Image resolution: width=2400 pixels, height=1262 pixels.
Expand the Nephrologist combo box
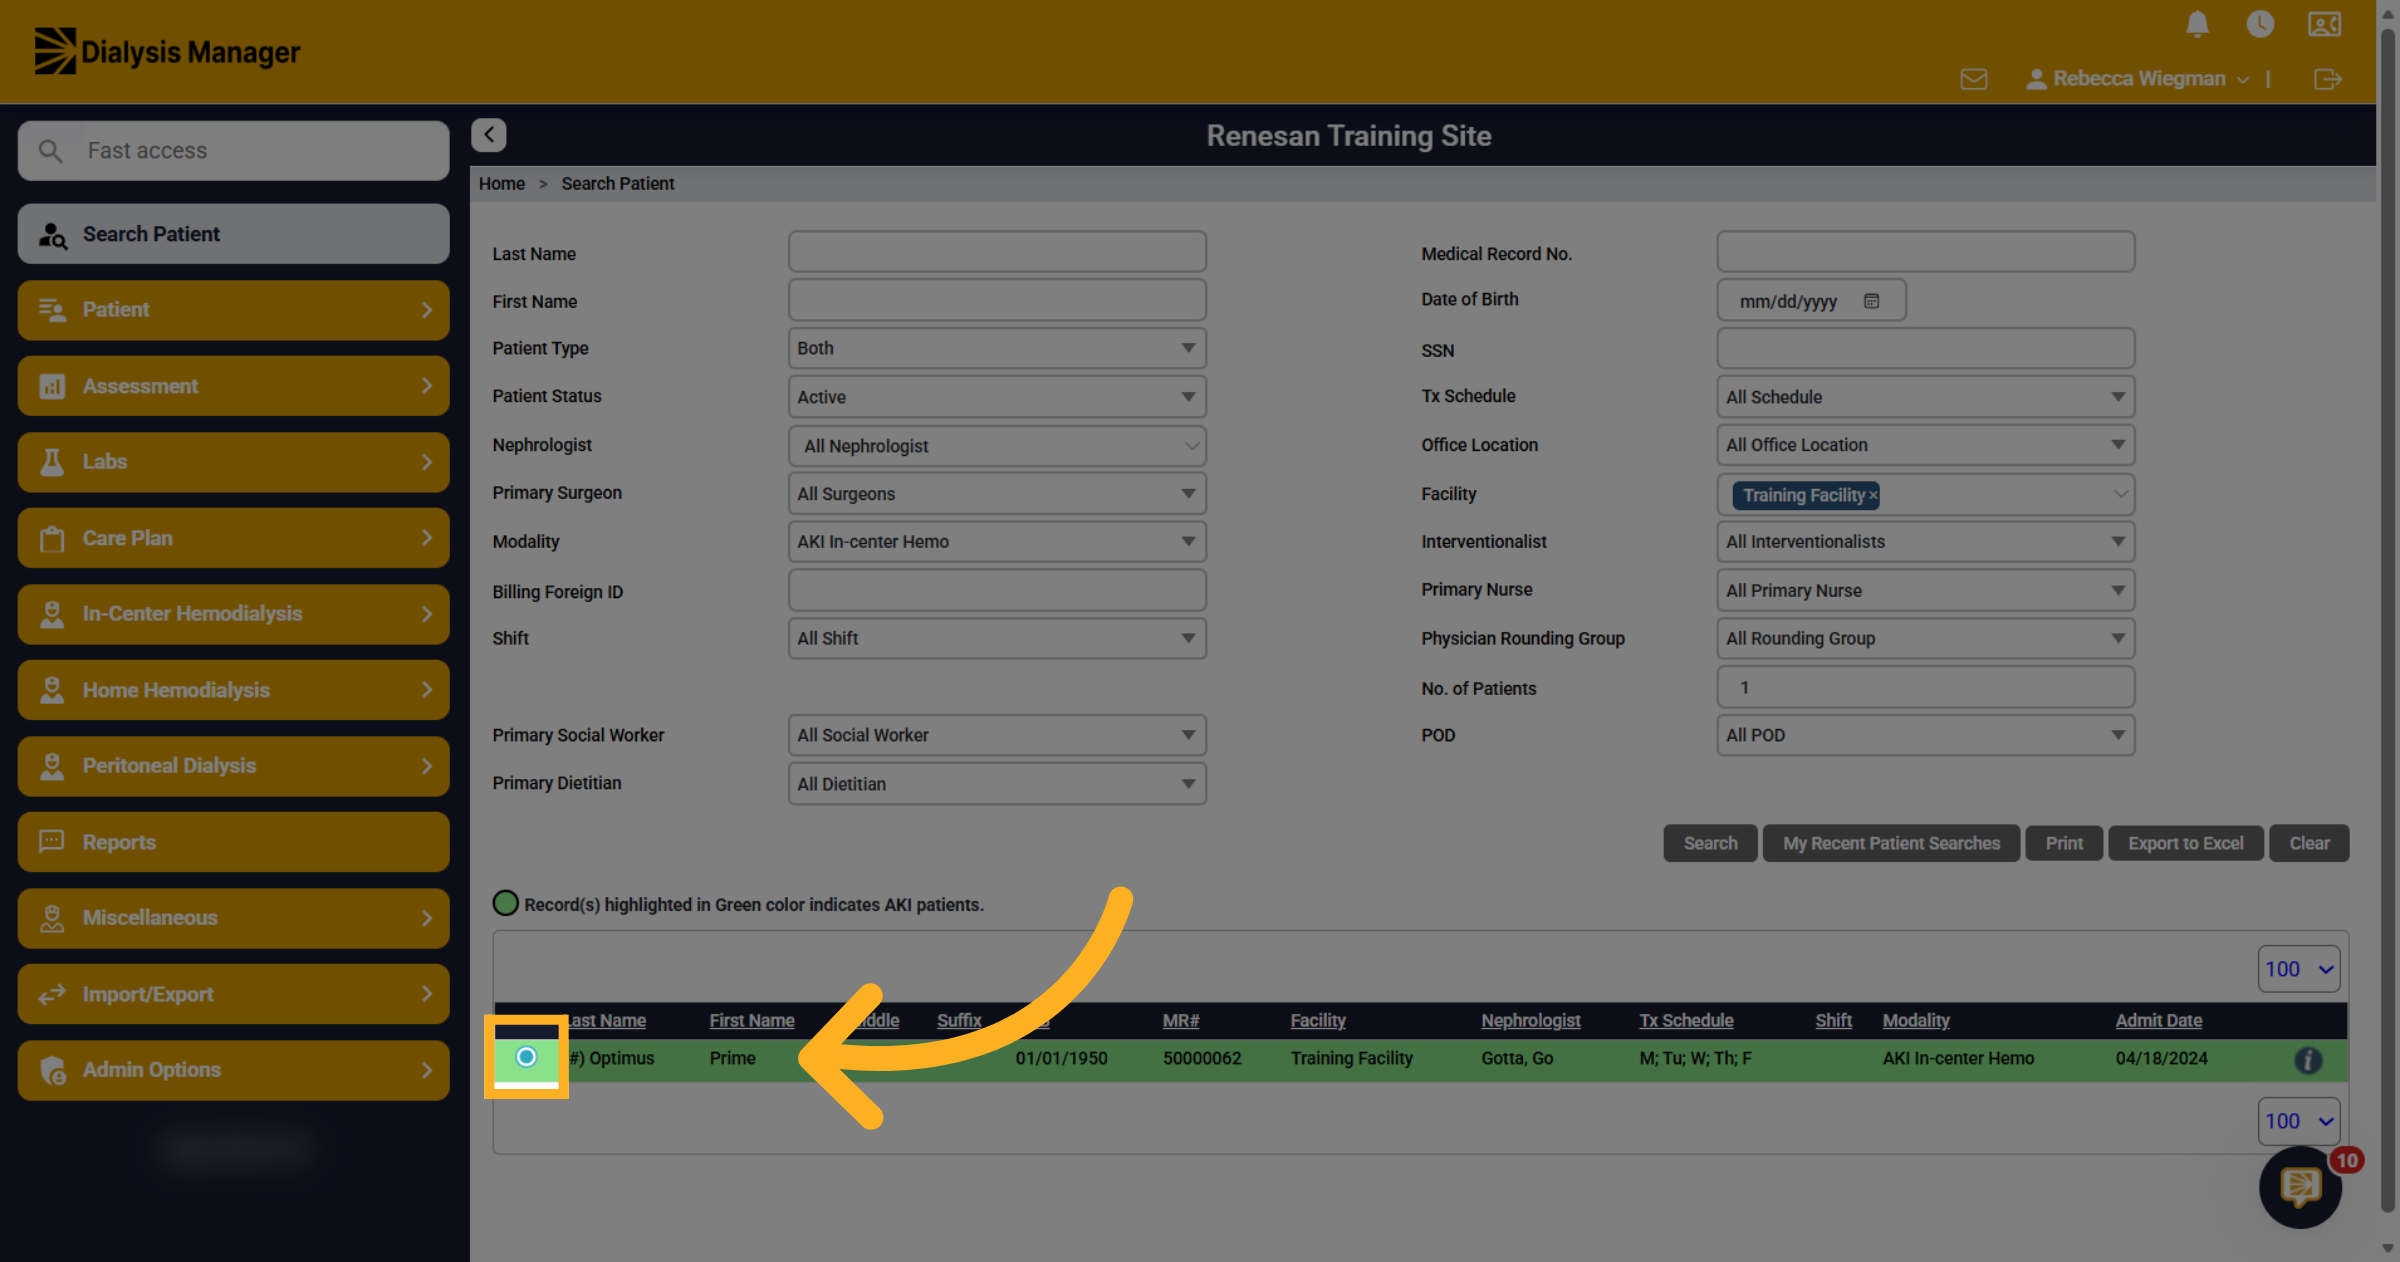coord(997,446)
